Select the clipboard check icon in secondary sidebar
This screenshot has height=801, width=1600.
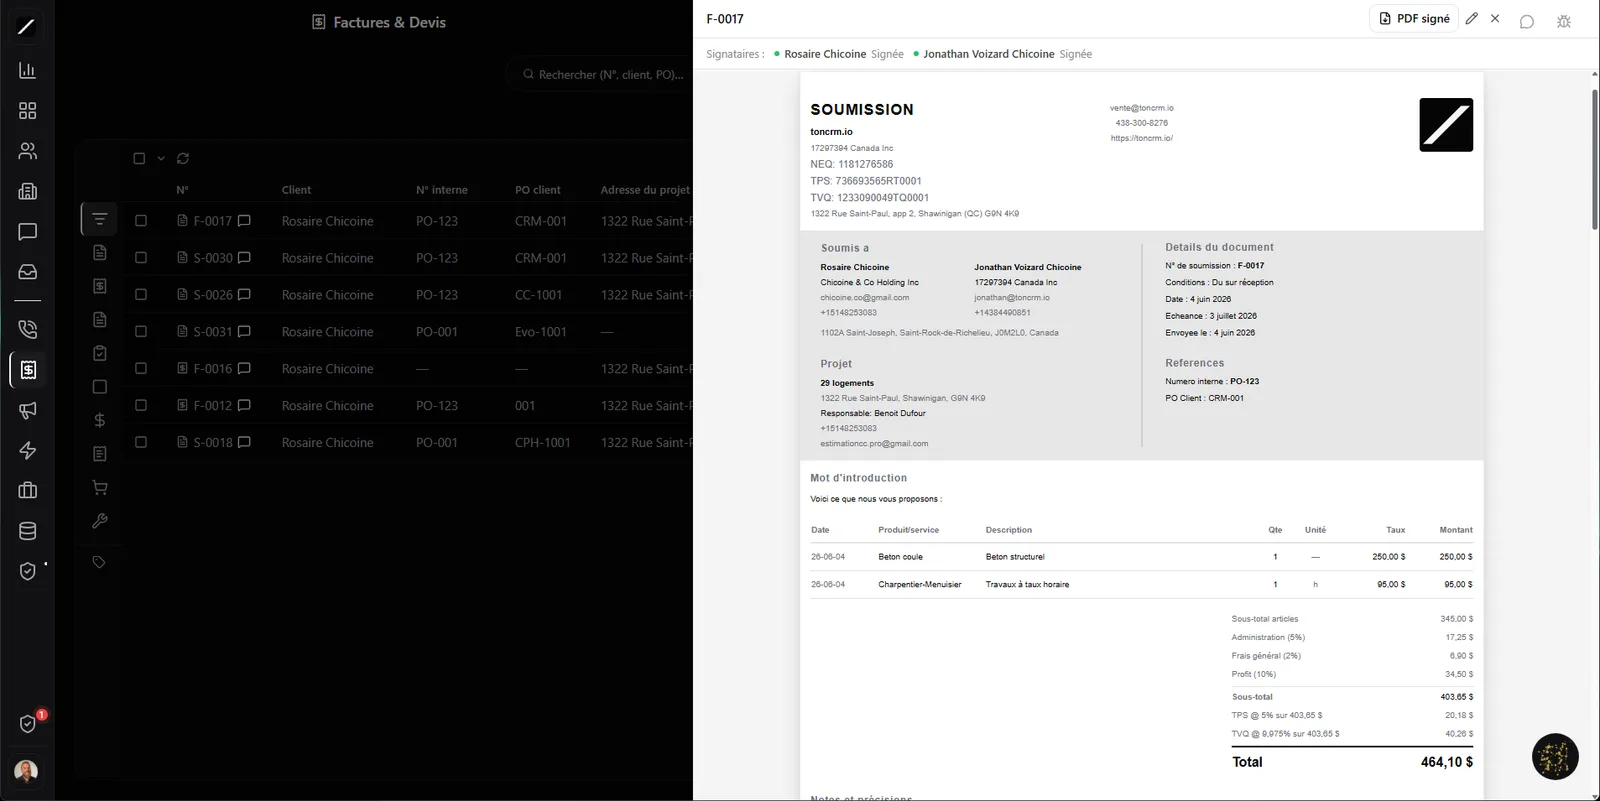99,353
